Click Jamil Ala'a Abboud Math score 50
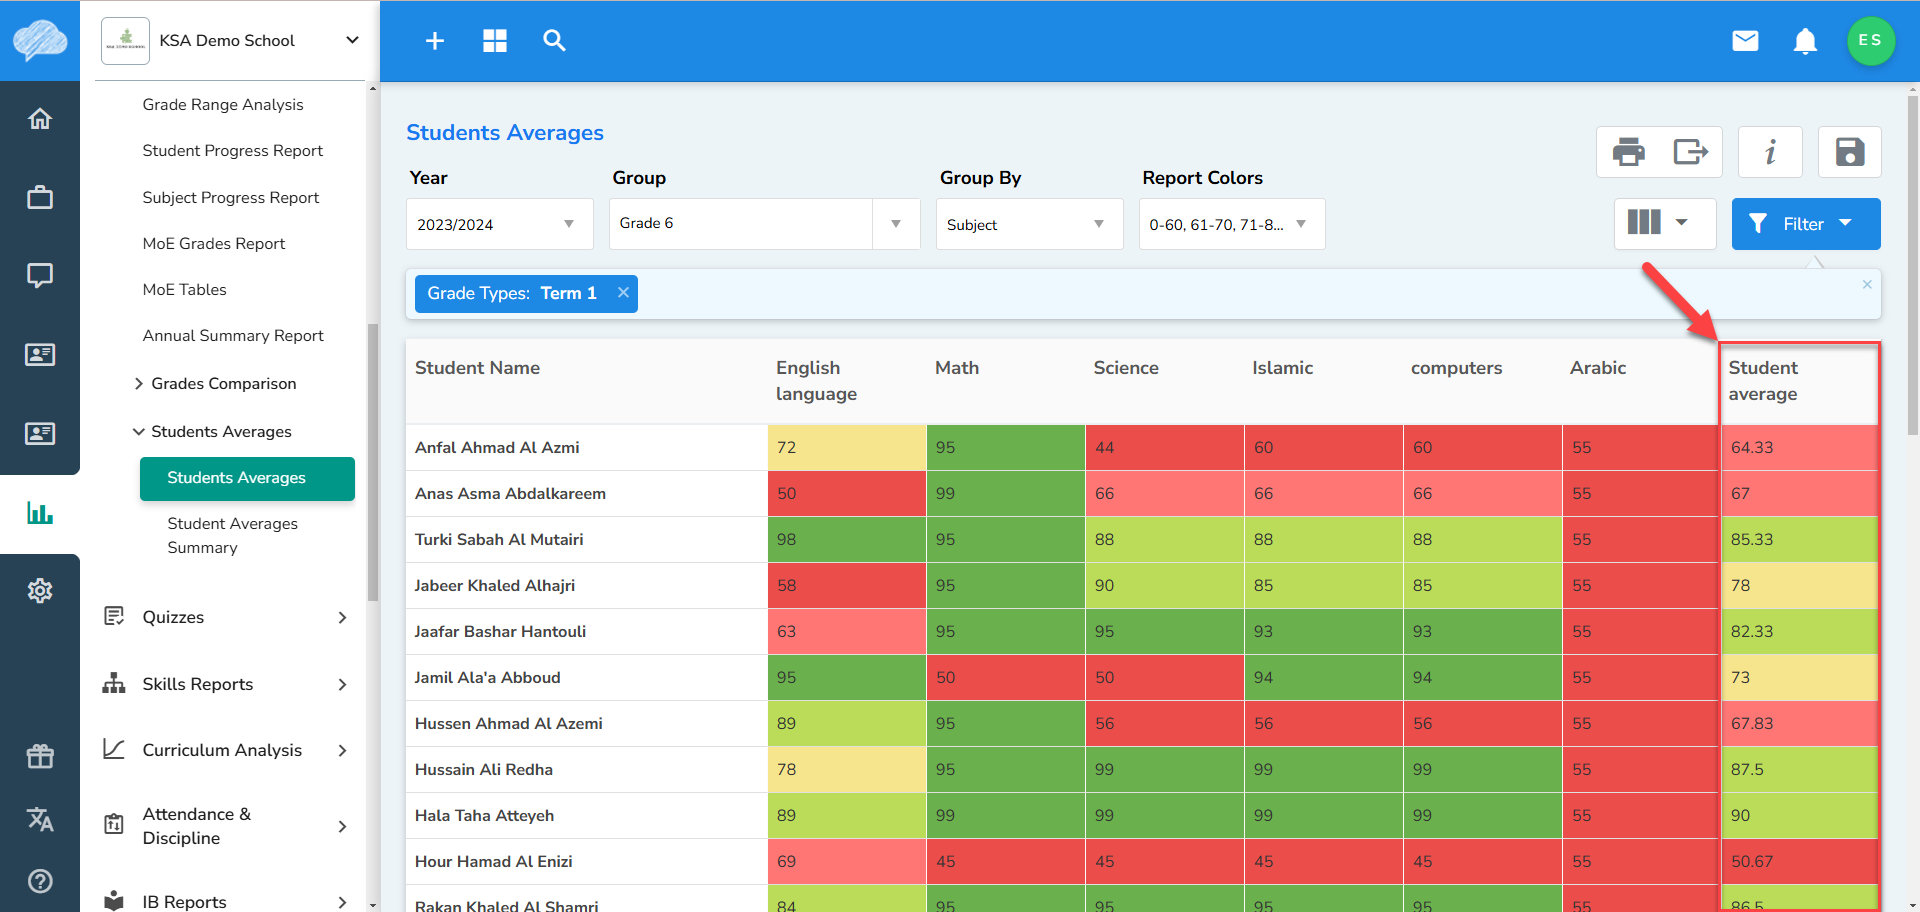Viewport: 1920px width, 912px height. (1006, 678)
